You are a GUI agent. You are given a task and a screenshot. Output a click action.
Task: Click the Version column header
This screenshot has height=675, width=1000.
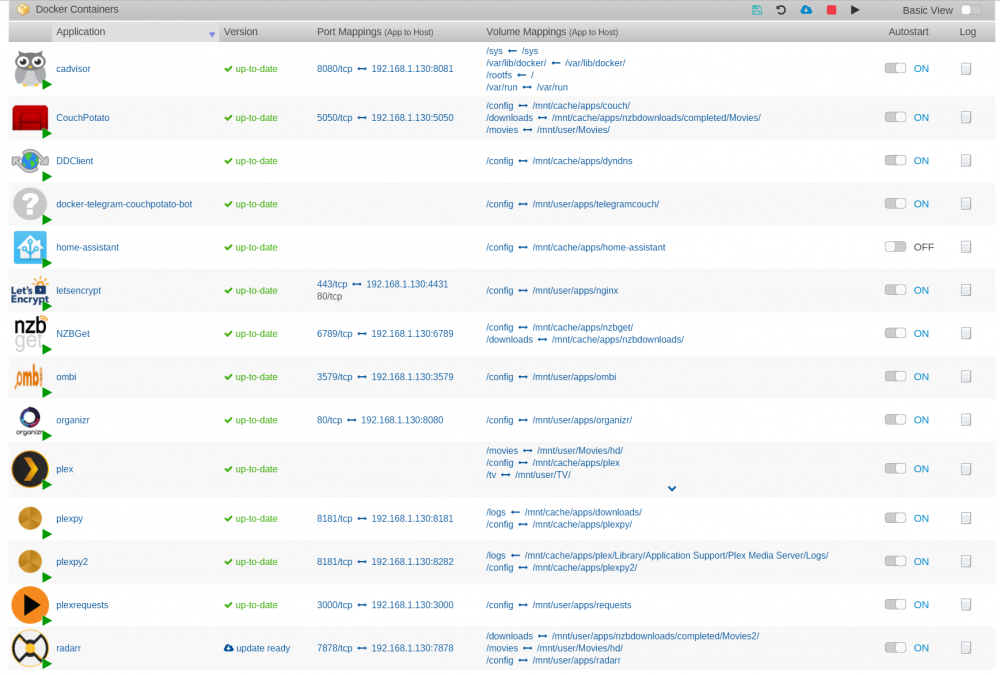click(240, 32)
